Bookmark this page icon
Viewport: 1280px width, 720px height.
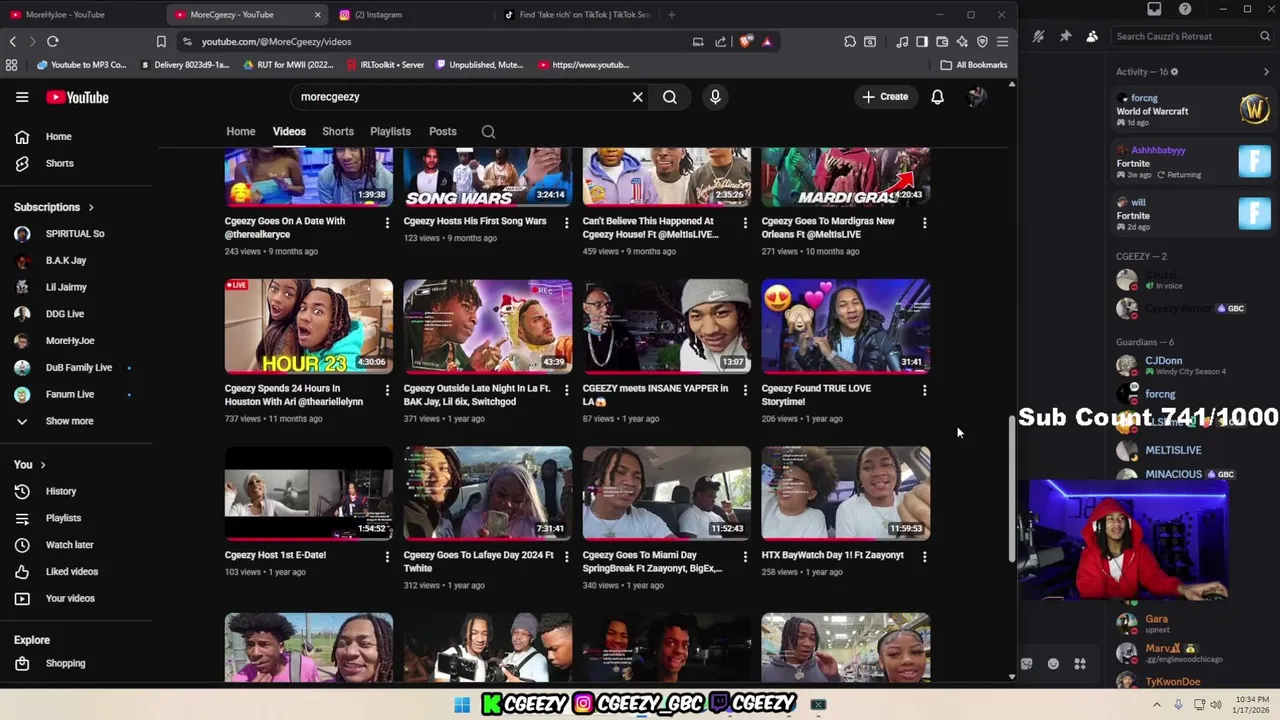click(161, 41)
